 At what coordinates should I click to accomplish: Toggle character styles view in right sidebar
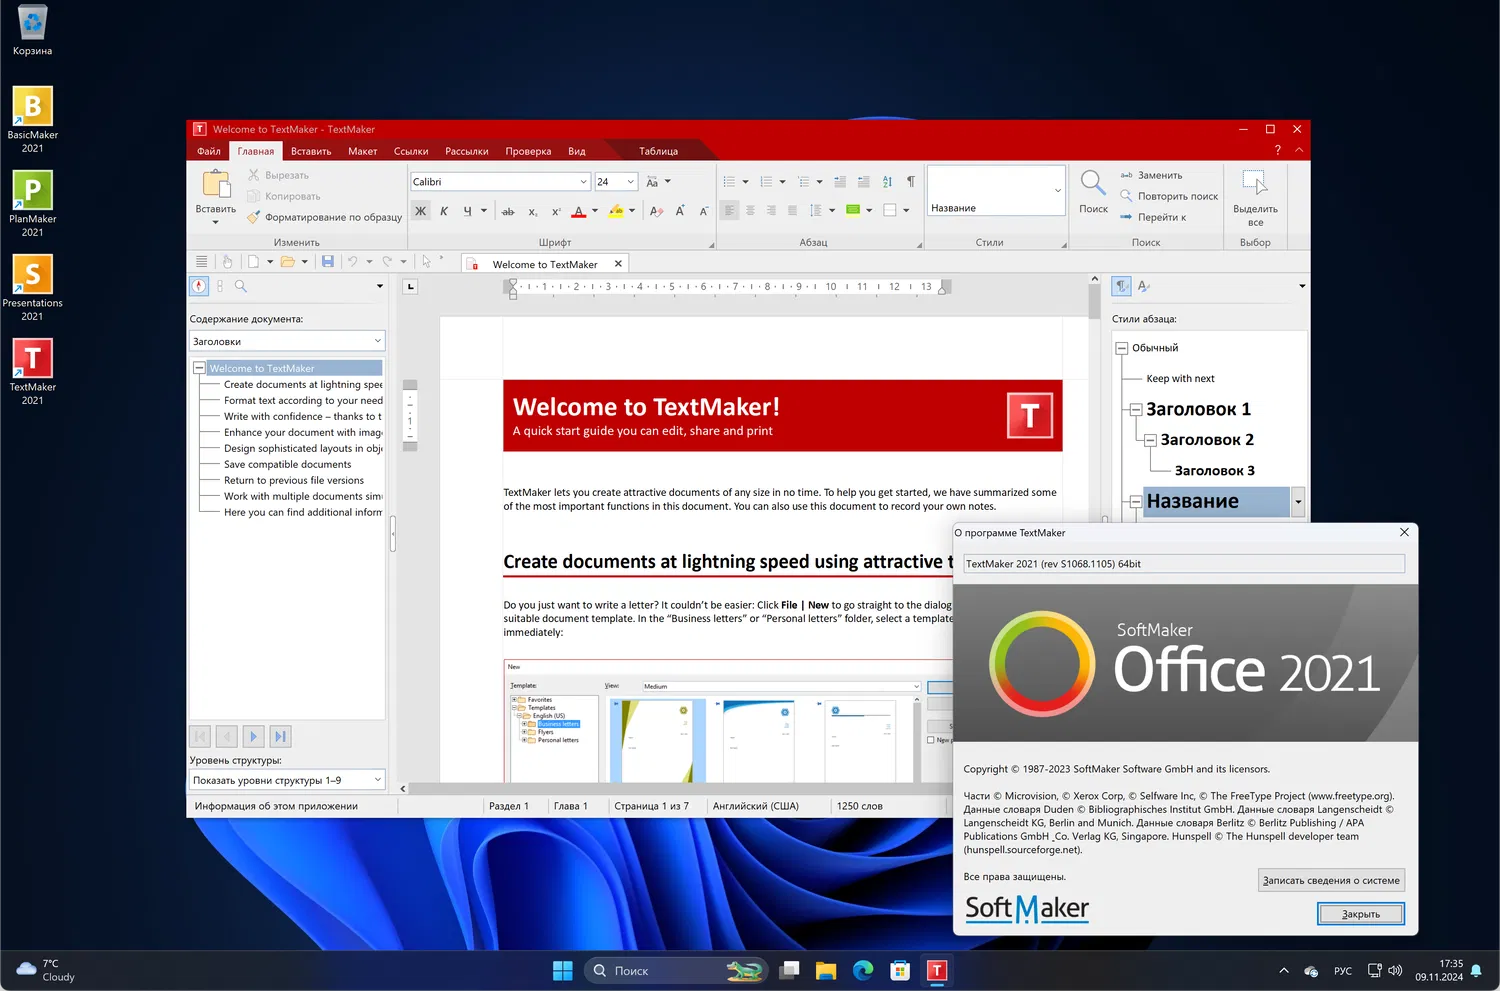(x=1144, y=286)
